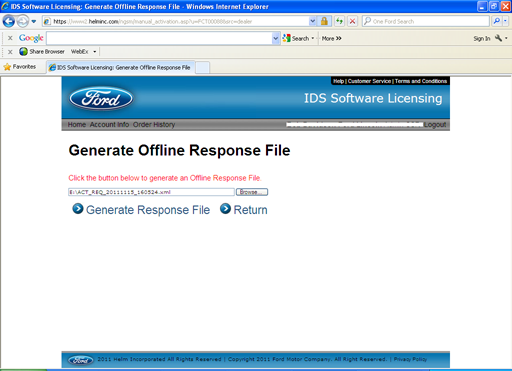Open the Help link
The height and width of the screenshot is (371, 512).
338,81
